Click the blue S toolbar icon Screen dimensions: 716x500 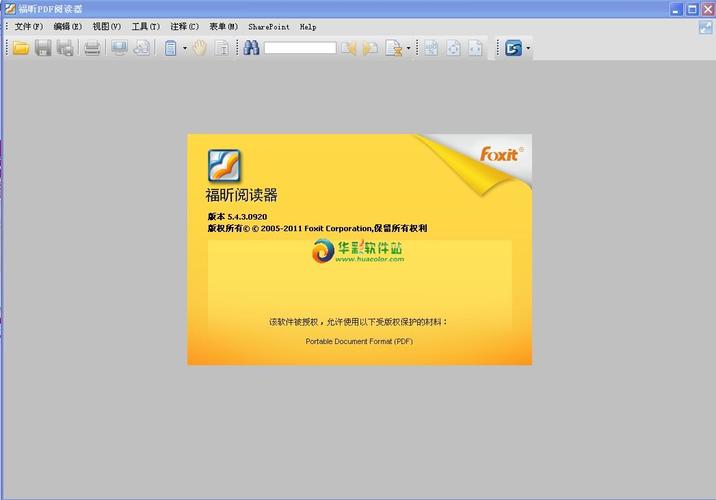(513, 48)
